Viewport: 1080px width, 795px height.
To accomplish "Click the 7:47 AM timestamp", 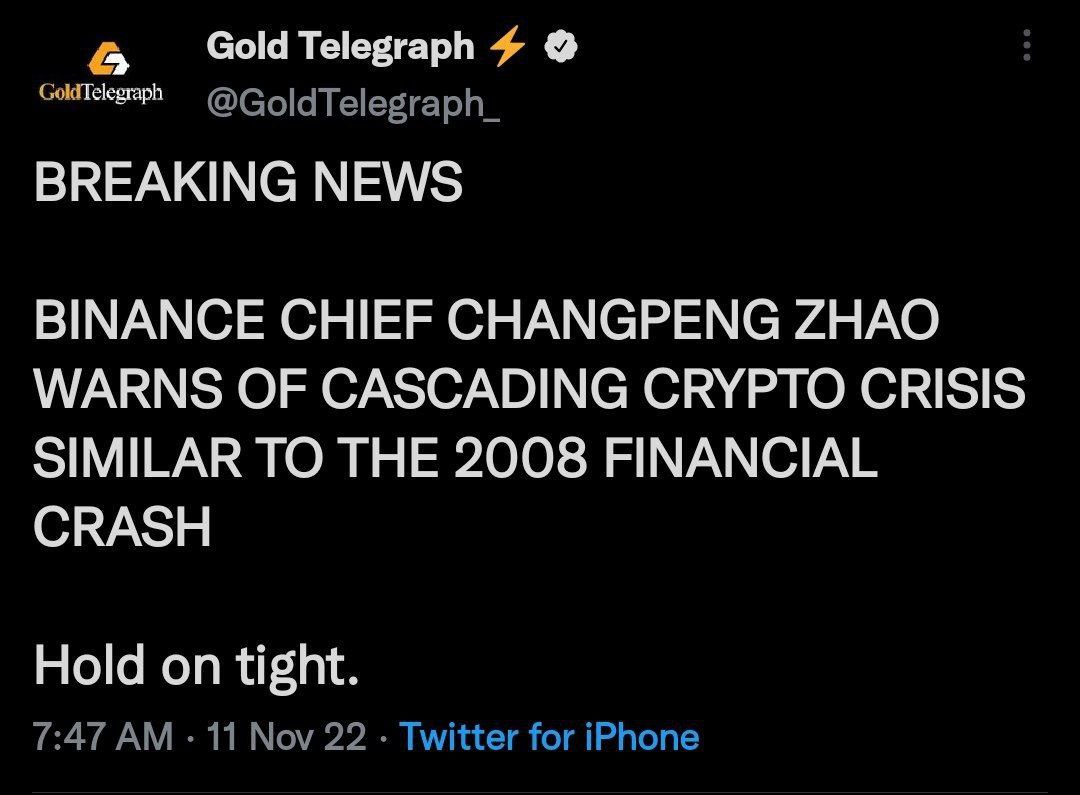I will 103,736.
